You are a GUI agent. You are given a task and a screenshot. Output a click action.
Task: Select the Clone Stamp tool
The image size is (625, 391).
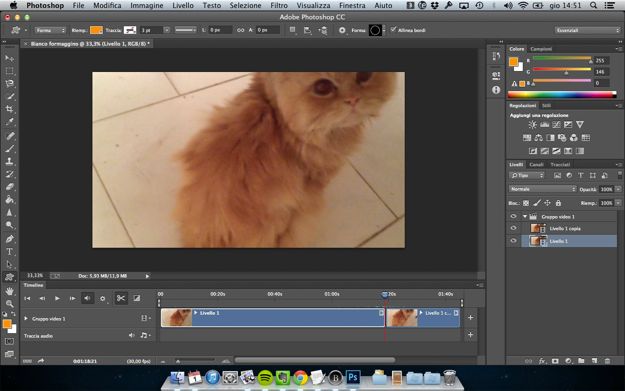coord(10,161)
